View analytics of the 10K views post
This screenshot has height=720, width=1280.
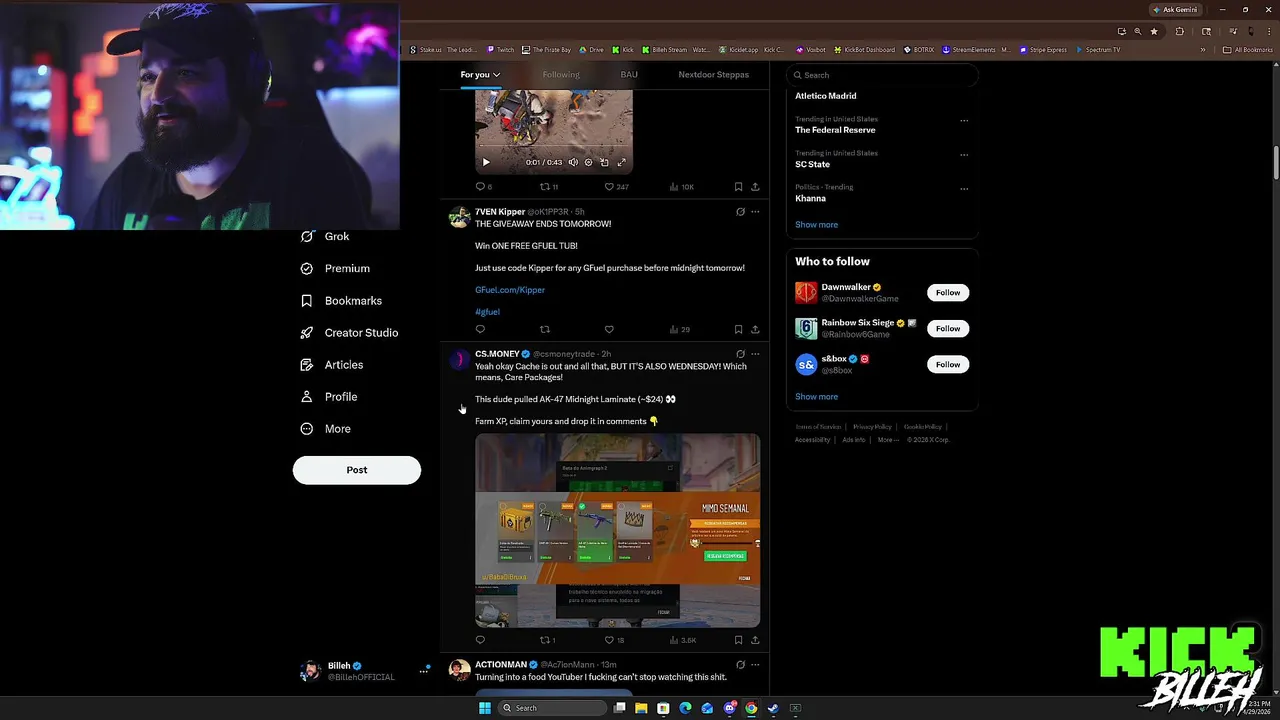click(x=682, y=187)
